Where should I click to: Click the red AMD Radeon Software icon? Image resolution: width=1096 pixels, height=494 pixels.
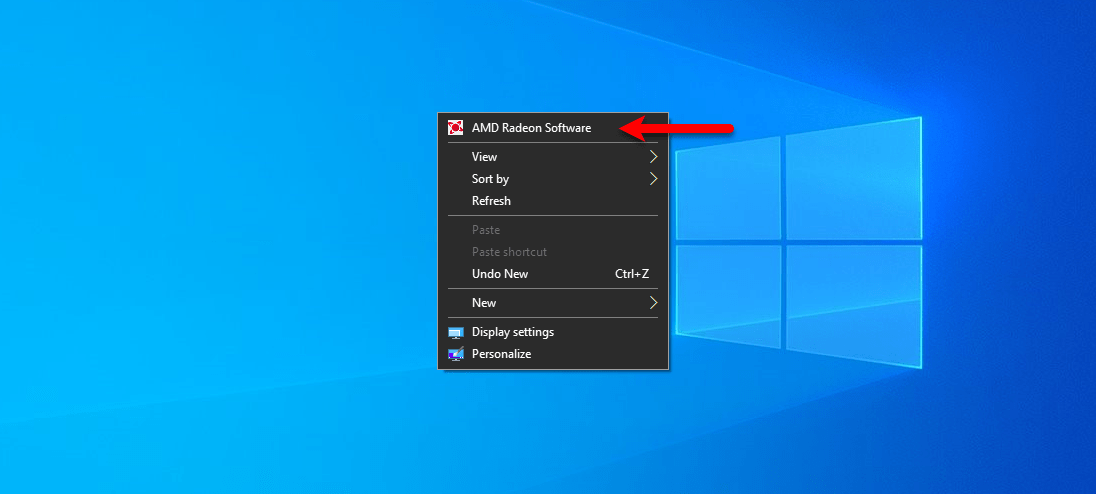coord(456,128)
